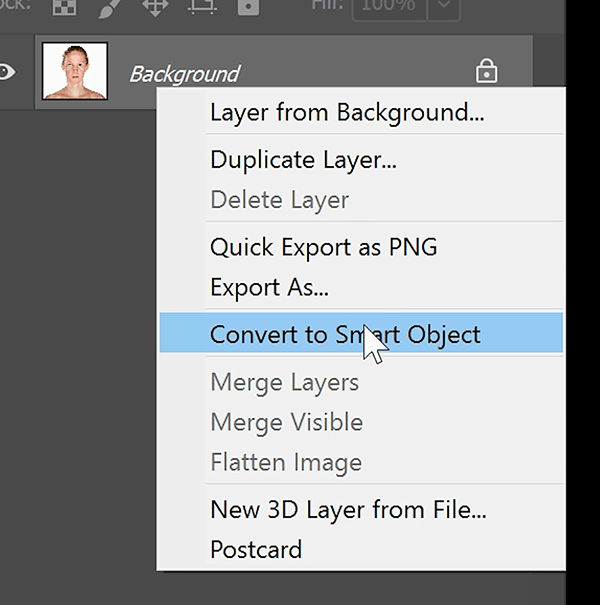Click Convert to Smart Object
Viewport: 600px width, 605px height.
345,334
